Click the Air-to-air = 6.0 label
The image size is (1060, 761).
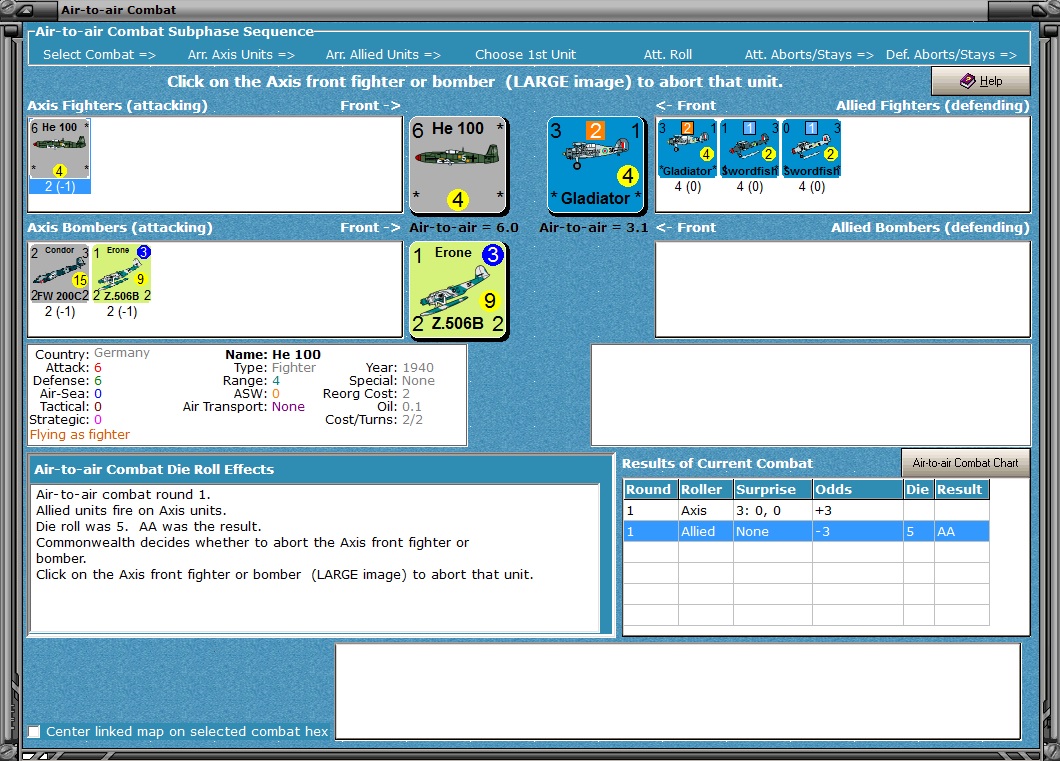pyautogui.click(x=464, y=228)
